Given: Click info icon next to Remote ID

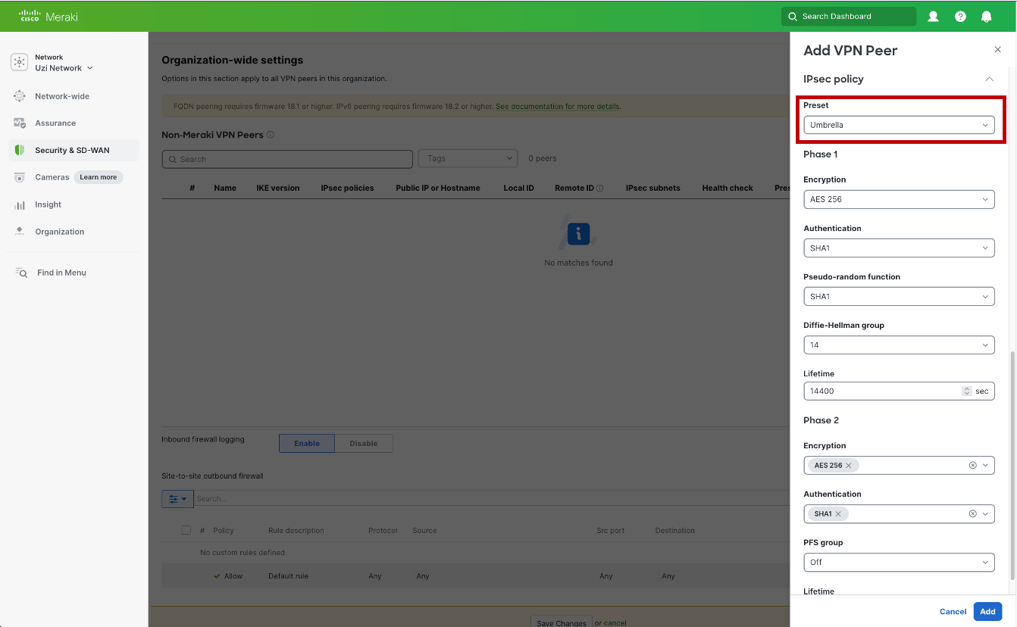Looking at the screenshot, I should pyautogui.click(x=599, y=188).
